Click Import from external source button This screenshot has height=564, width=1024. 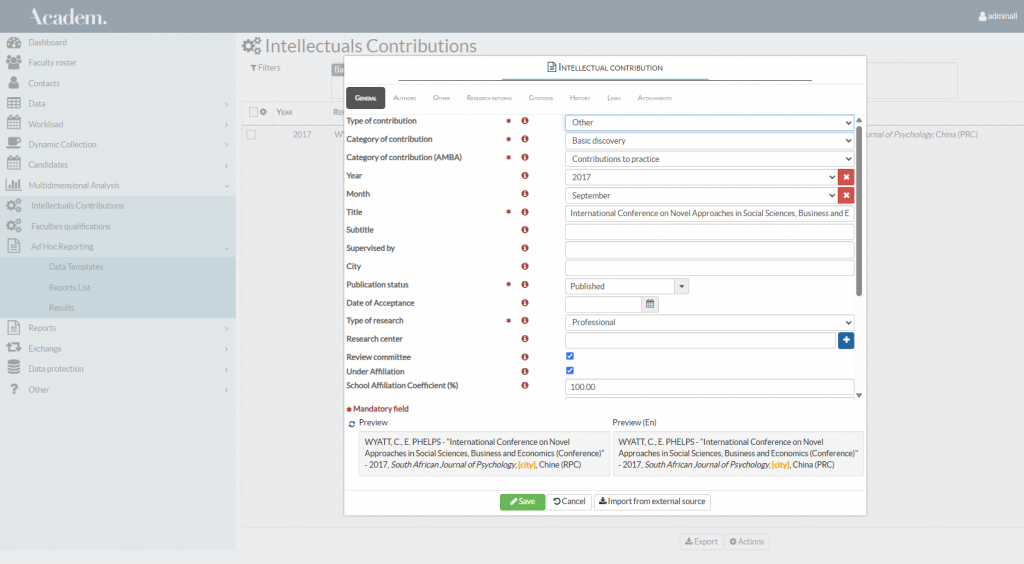[652, 501]
